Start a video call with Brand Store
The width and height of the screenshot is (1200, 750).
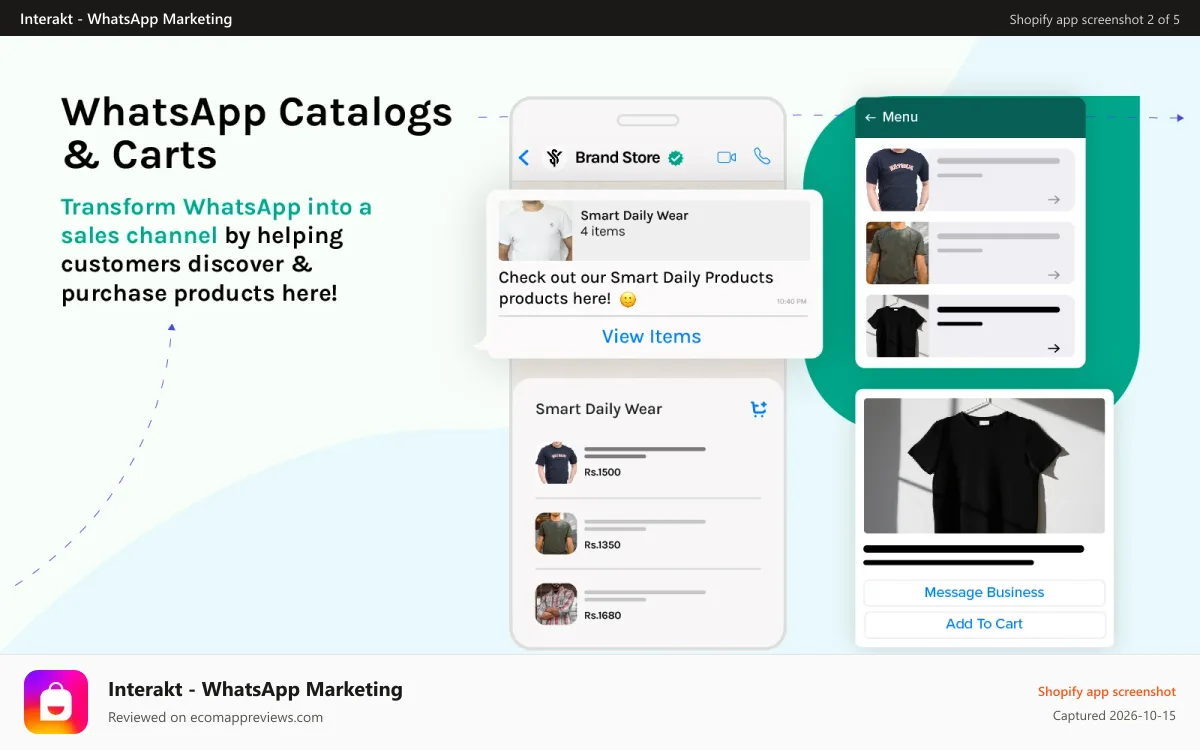point(727,157)
